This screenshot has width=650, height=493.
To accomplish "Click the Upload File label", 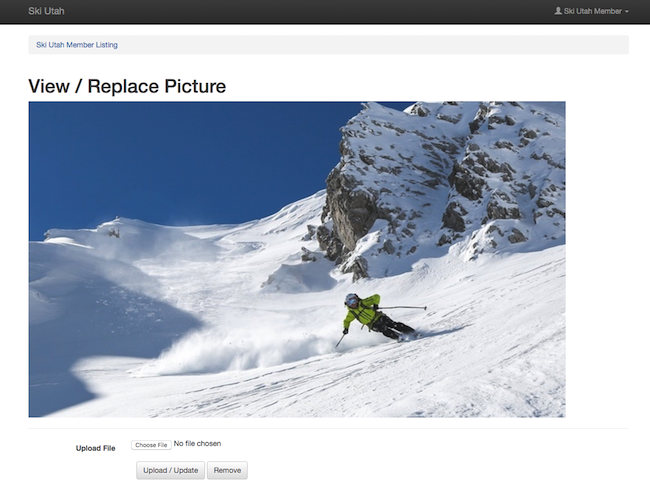I will (96, 448).
